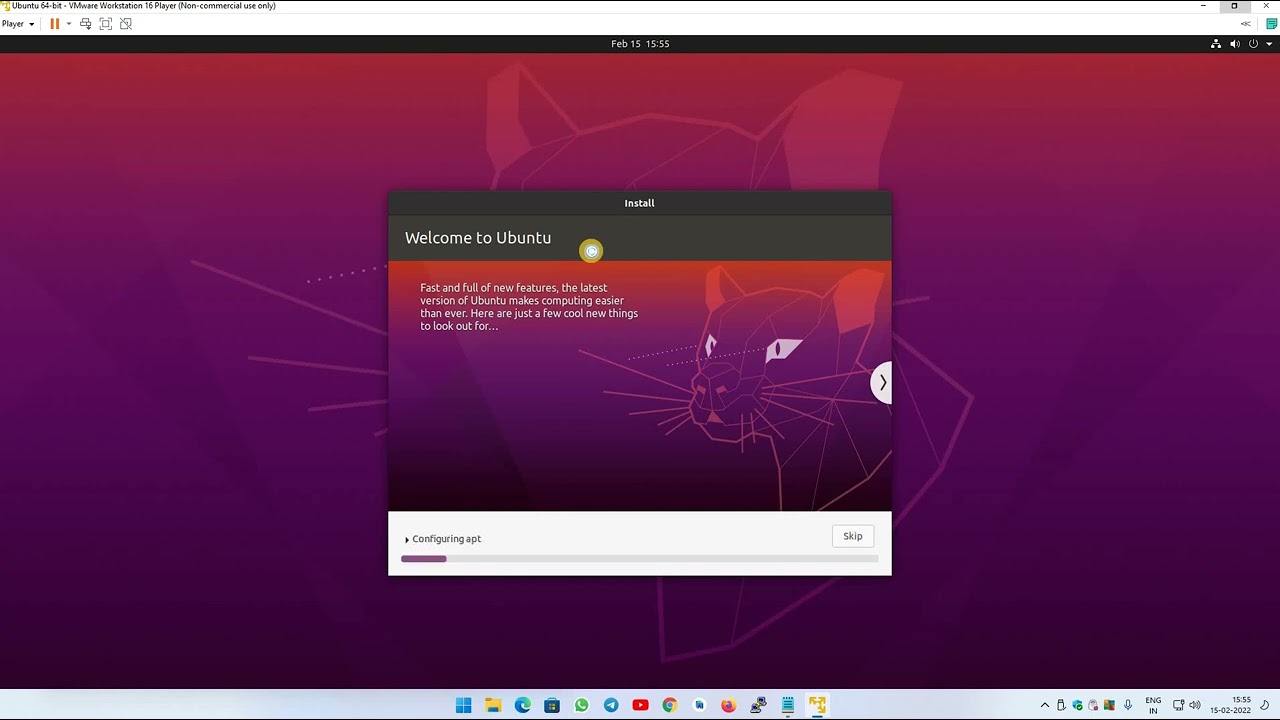
Task: Switch ENG IN input language
Action: pyautogui.click(x=1153, y=705)
